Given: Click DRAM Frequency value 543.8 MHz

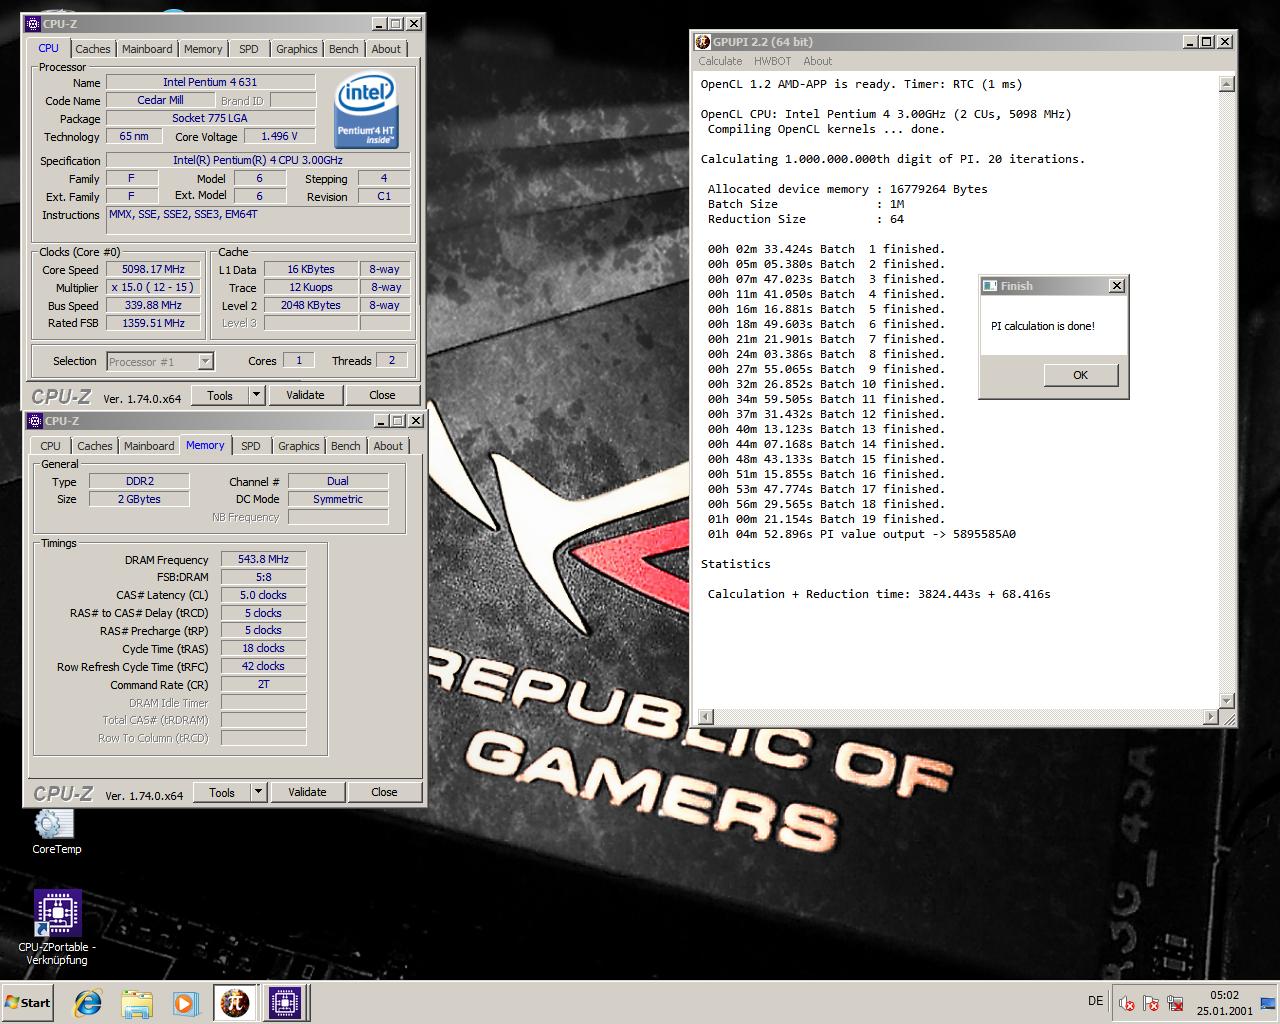Looking at the screenshot, I should [263, 560].
